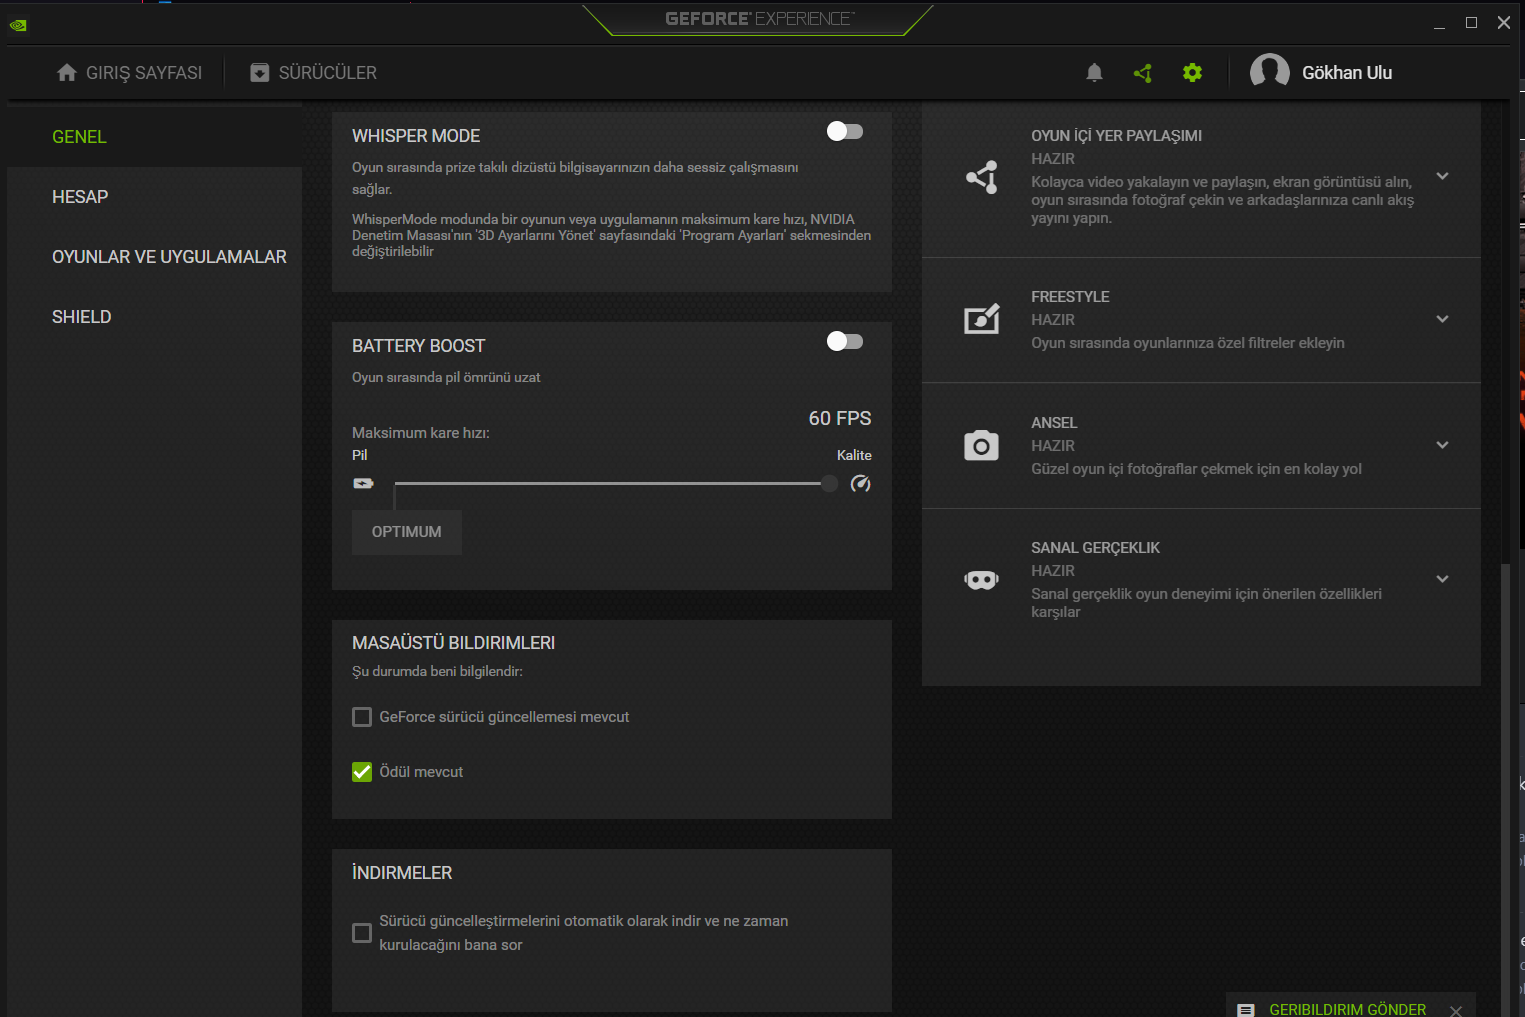The width and height of the screenshot is (1525, 1017).
Task: Click the drivers icon beside SÜRÜCÜLER
Action: 260,73
